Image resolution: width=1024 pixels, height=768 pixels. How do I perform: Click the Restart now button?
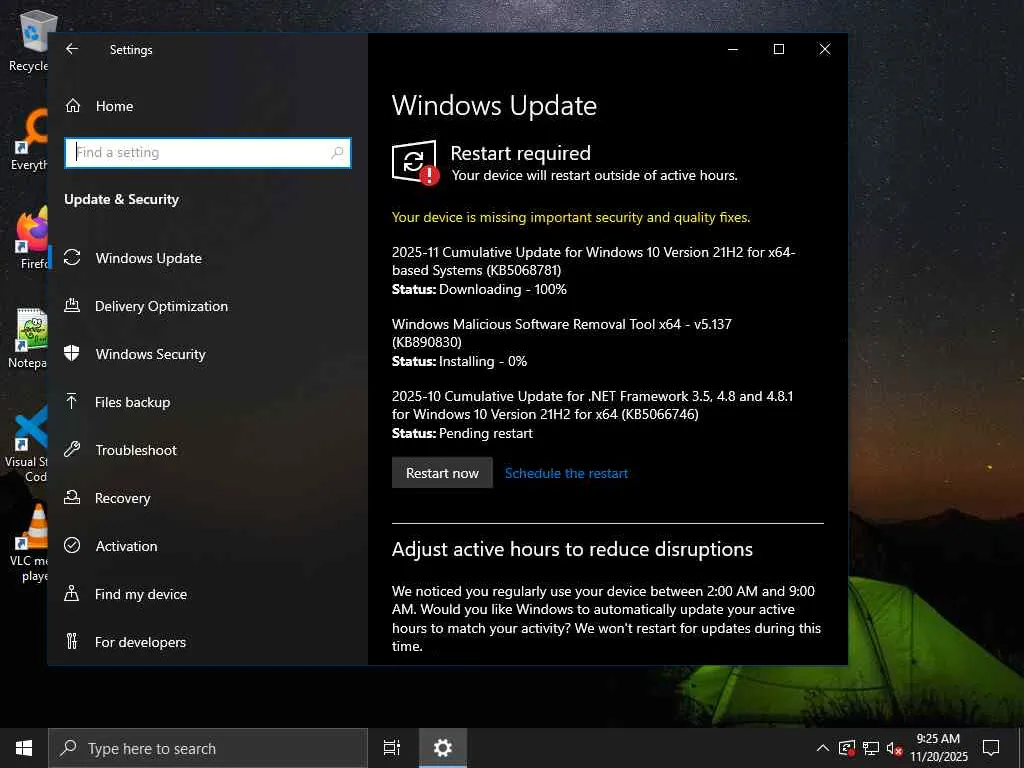pos(442,473)
